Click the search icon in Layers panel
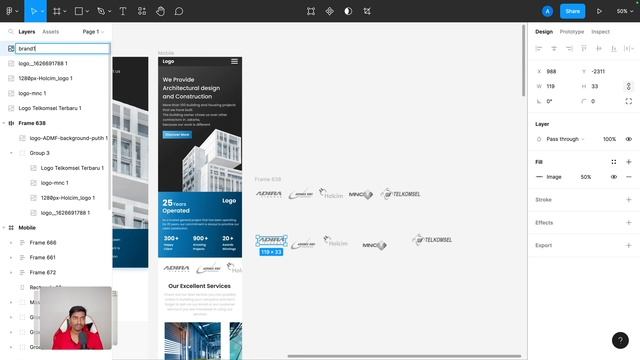 point(11,31)
